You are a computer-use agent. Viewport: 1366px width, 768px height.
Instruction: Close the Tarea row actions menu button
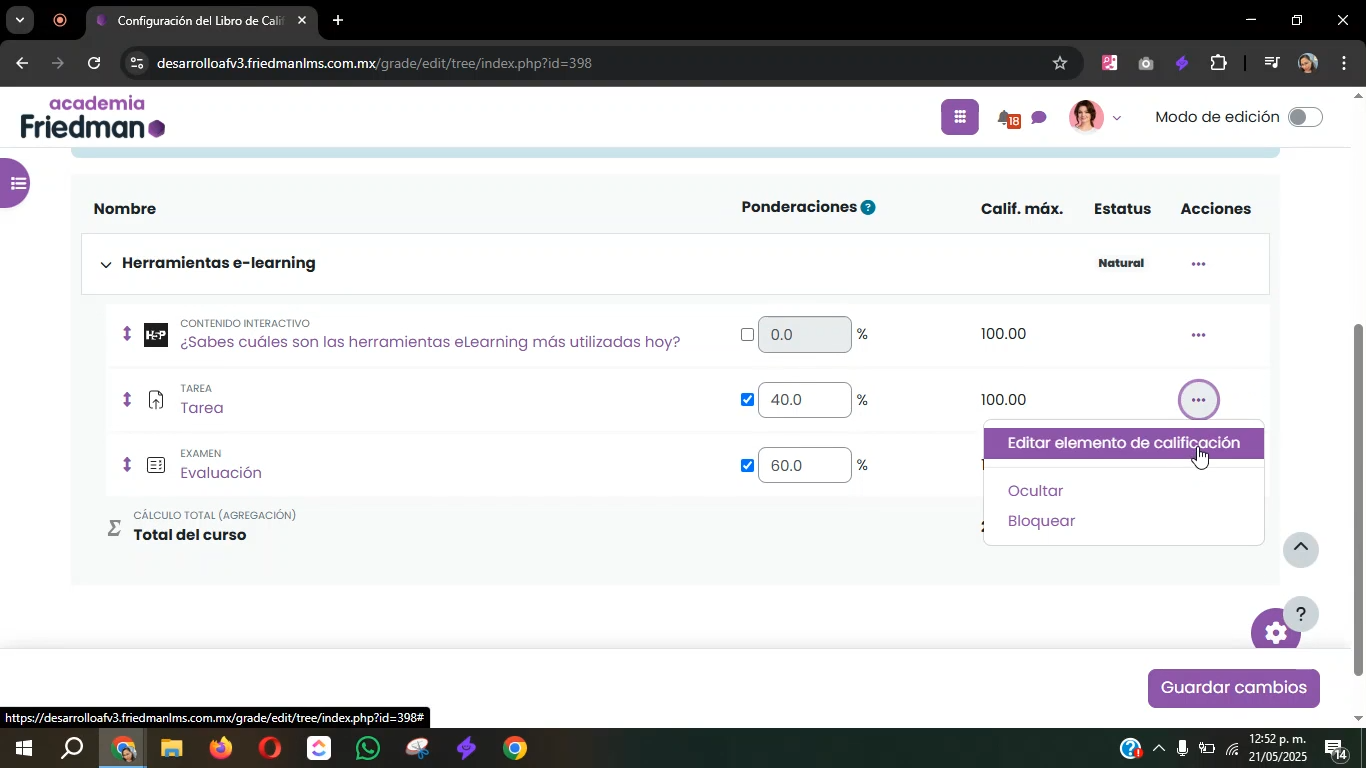click(1198, 400)
